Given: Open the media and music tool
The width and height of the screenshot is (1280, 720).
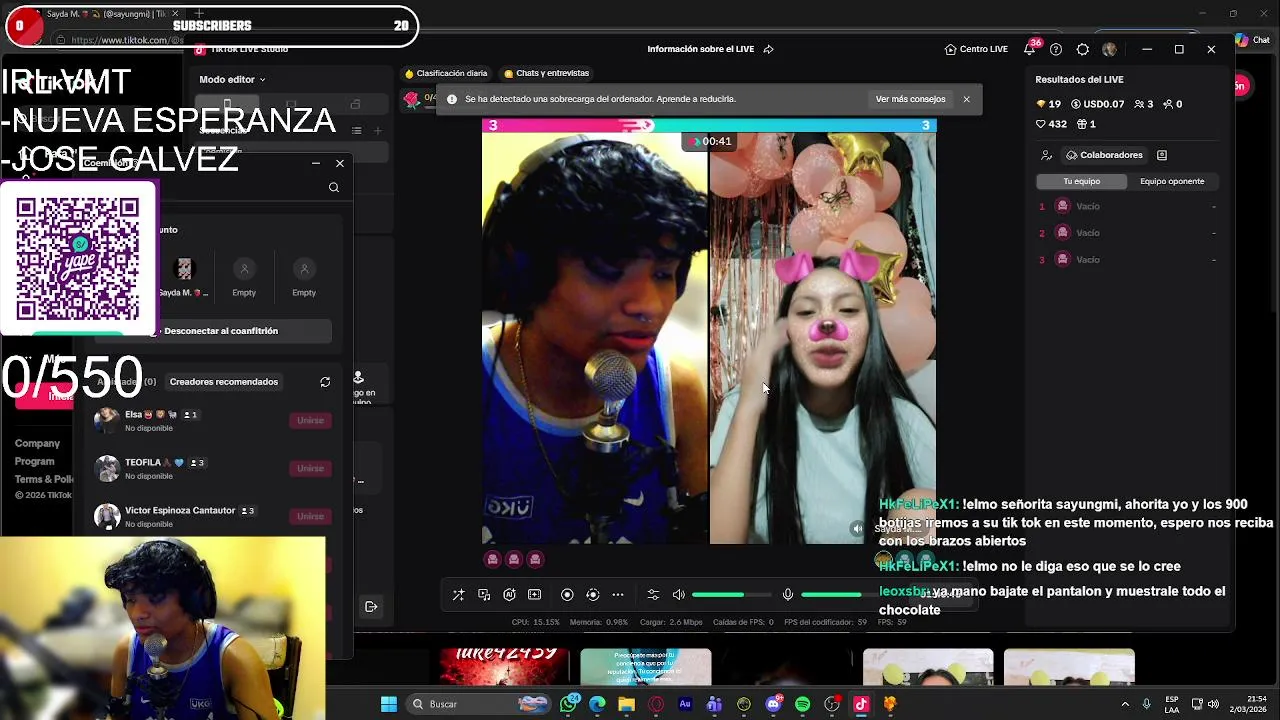Looking at the screenshot, I should [484, 595].
